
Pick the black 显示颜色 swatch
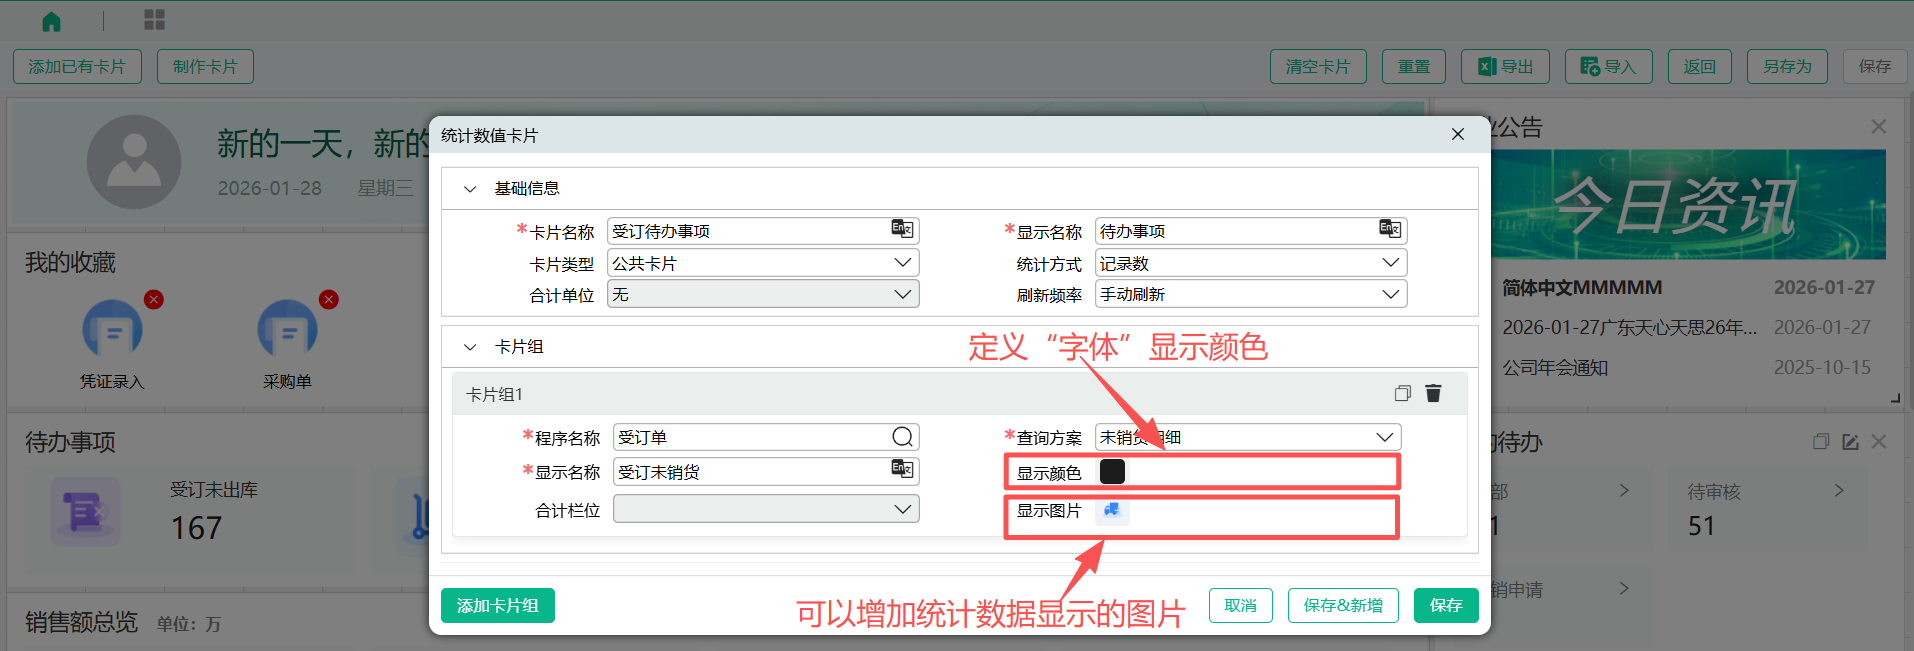(x=1112, y=472)
